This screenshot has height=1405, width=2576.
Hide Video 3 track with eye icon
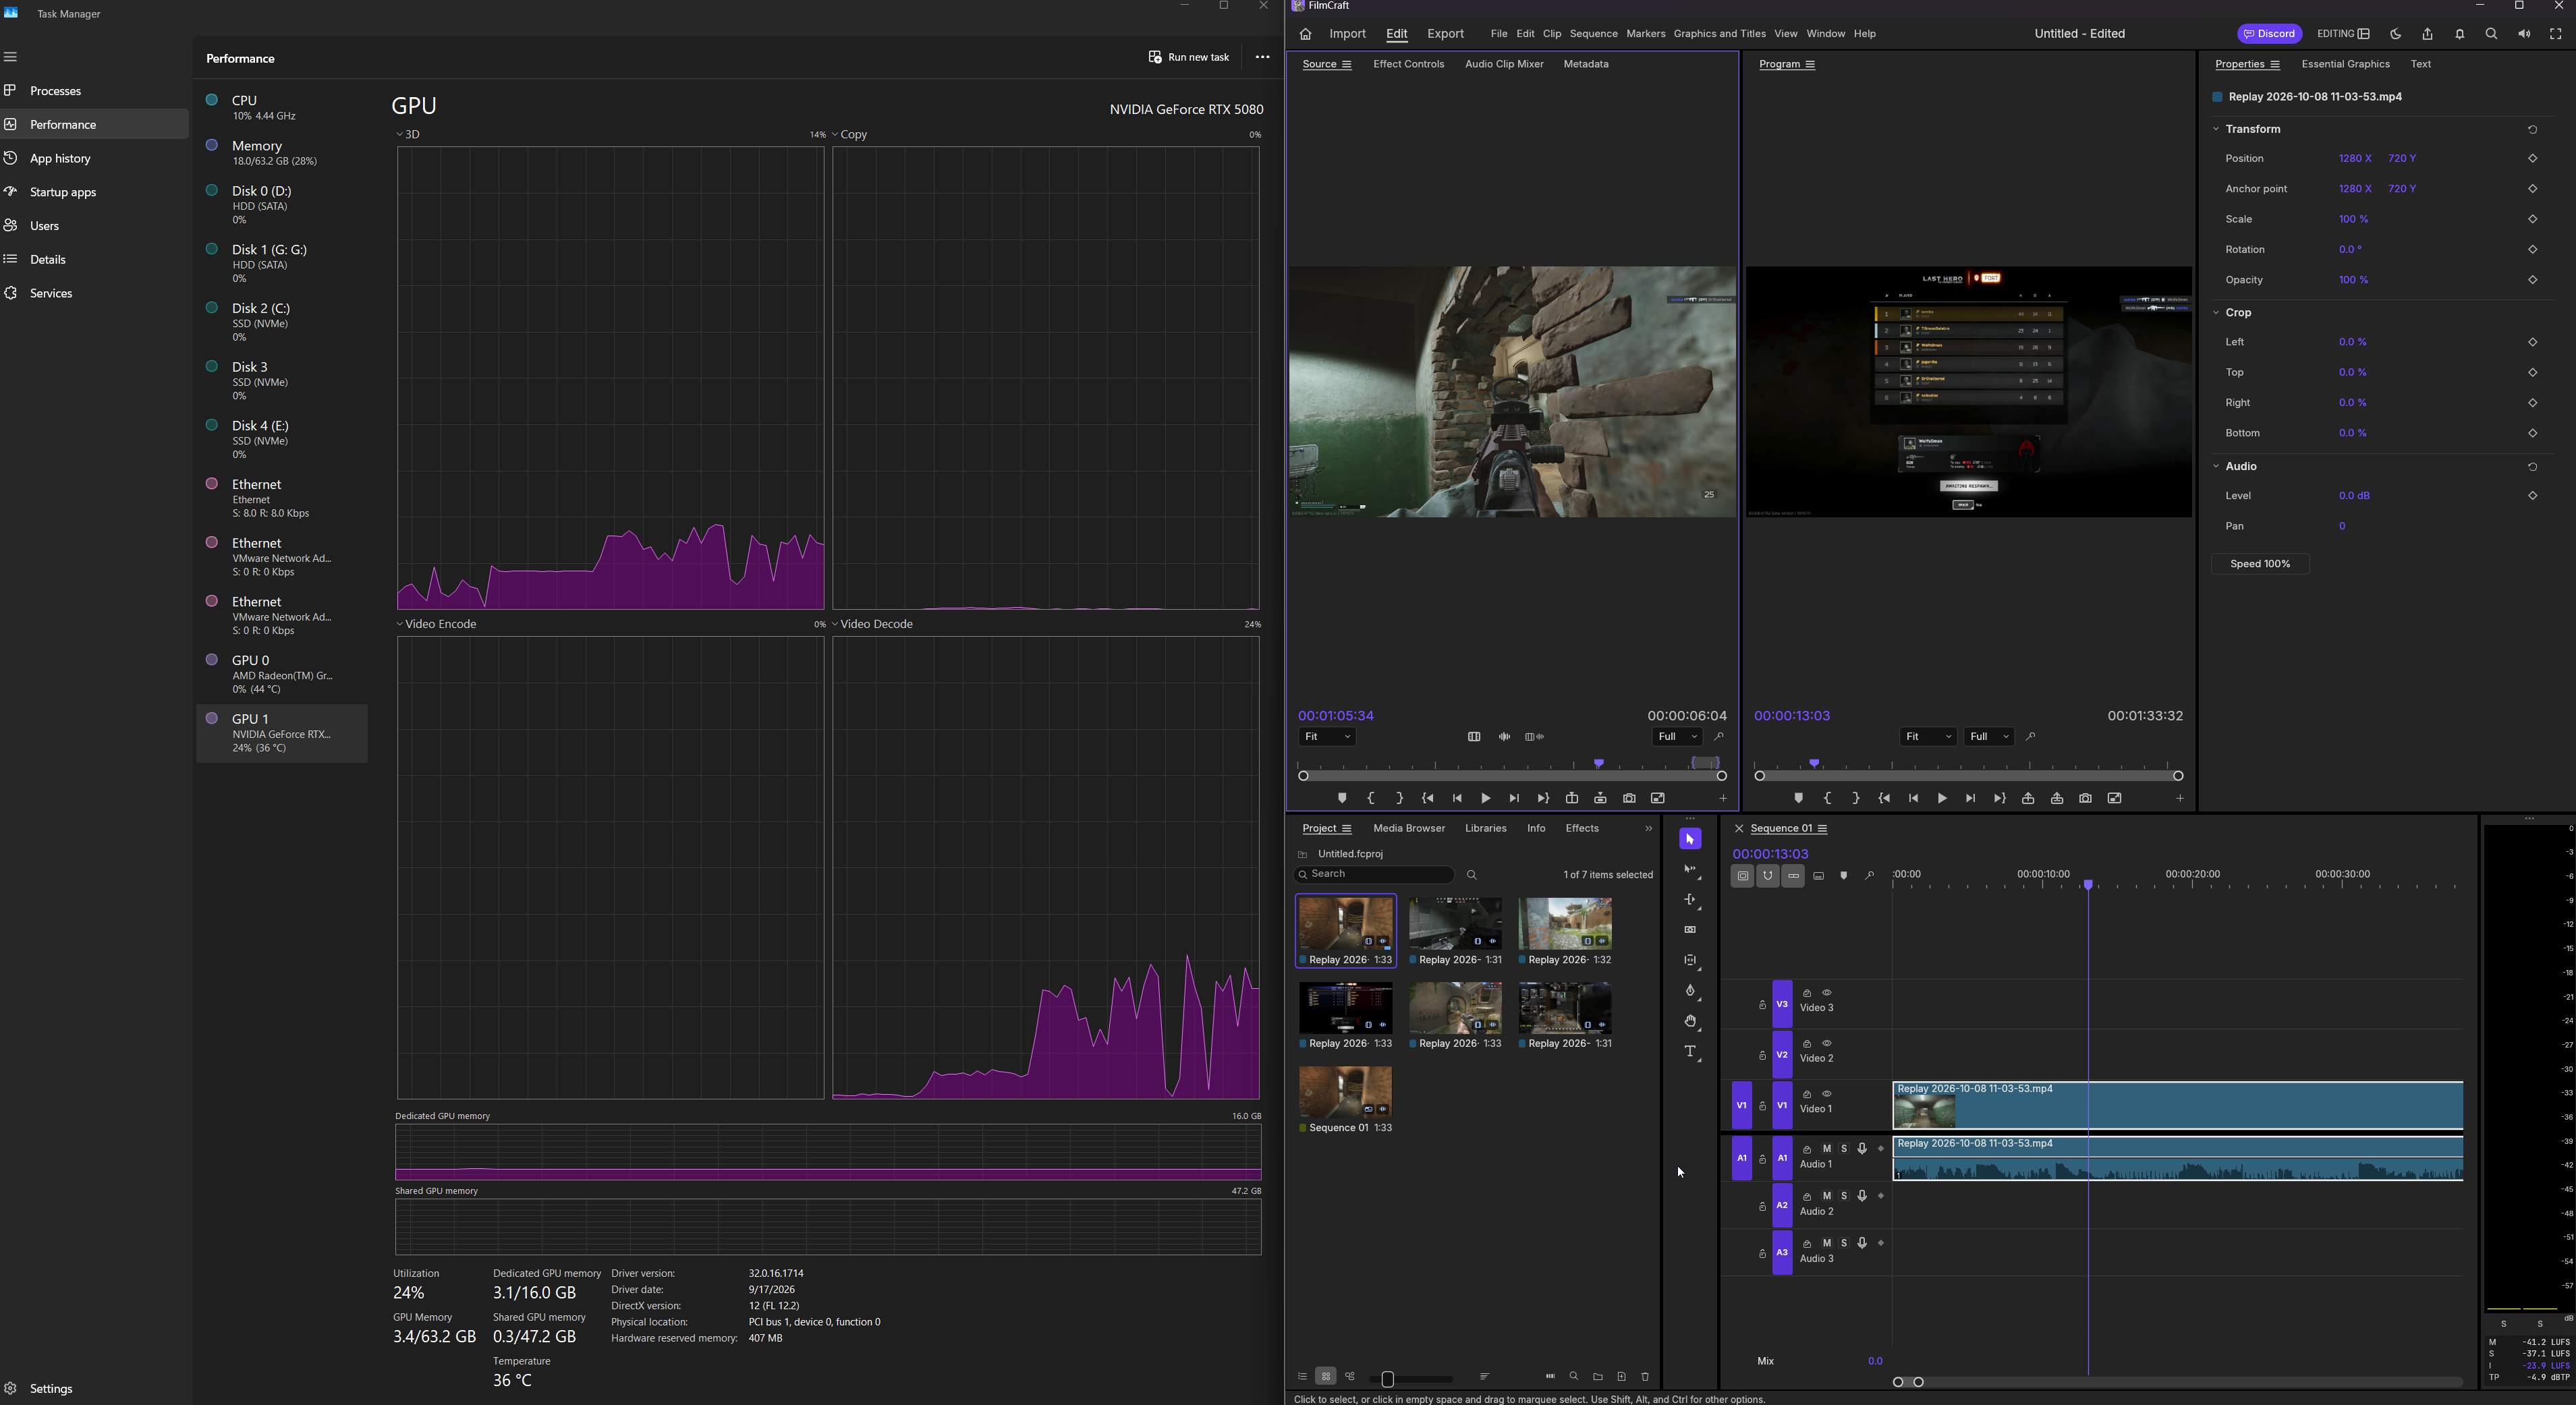click(1826, 993)
